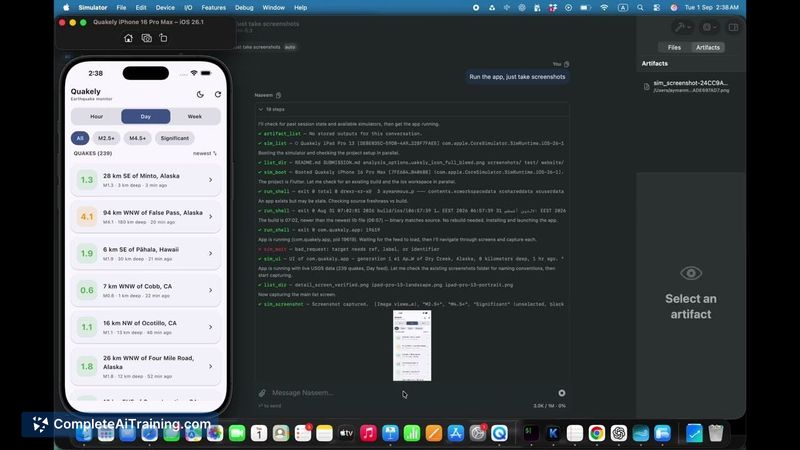
Task: Open Music from the dock
Action: (x=368, y=433)
